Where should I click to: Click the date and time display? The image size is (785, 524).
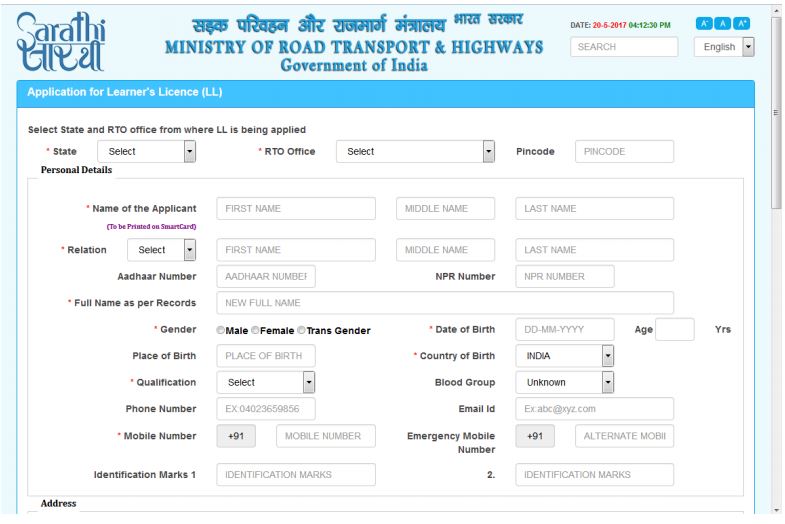coord(620,25)
